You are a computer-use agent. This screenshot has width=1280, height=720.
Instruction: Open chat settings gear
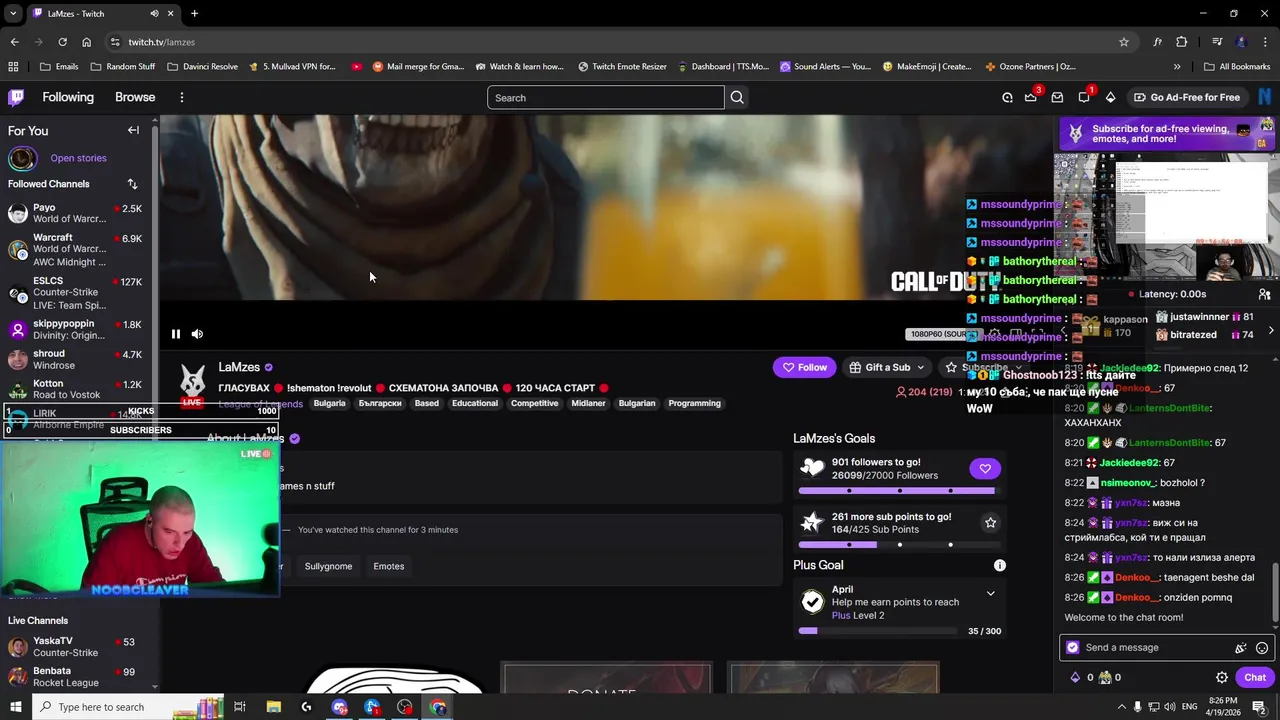coord(1222,677)
